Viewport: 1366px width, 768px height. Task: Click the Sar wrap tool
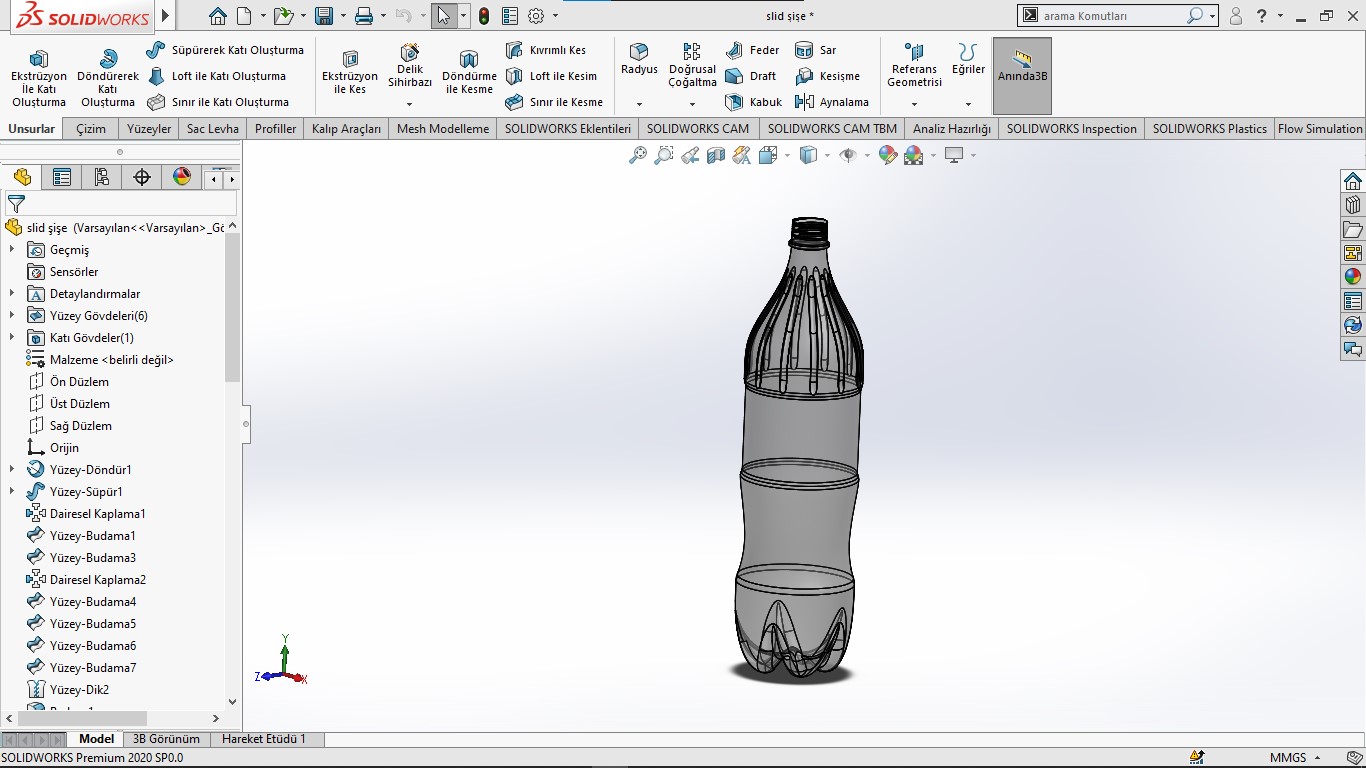pos(816,50)
